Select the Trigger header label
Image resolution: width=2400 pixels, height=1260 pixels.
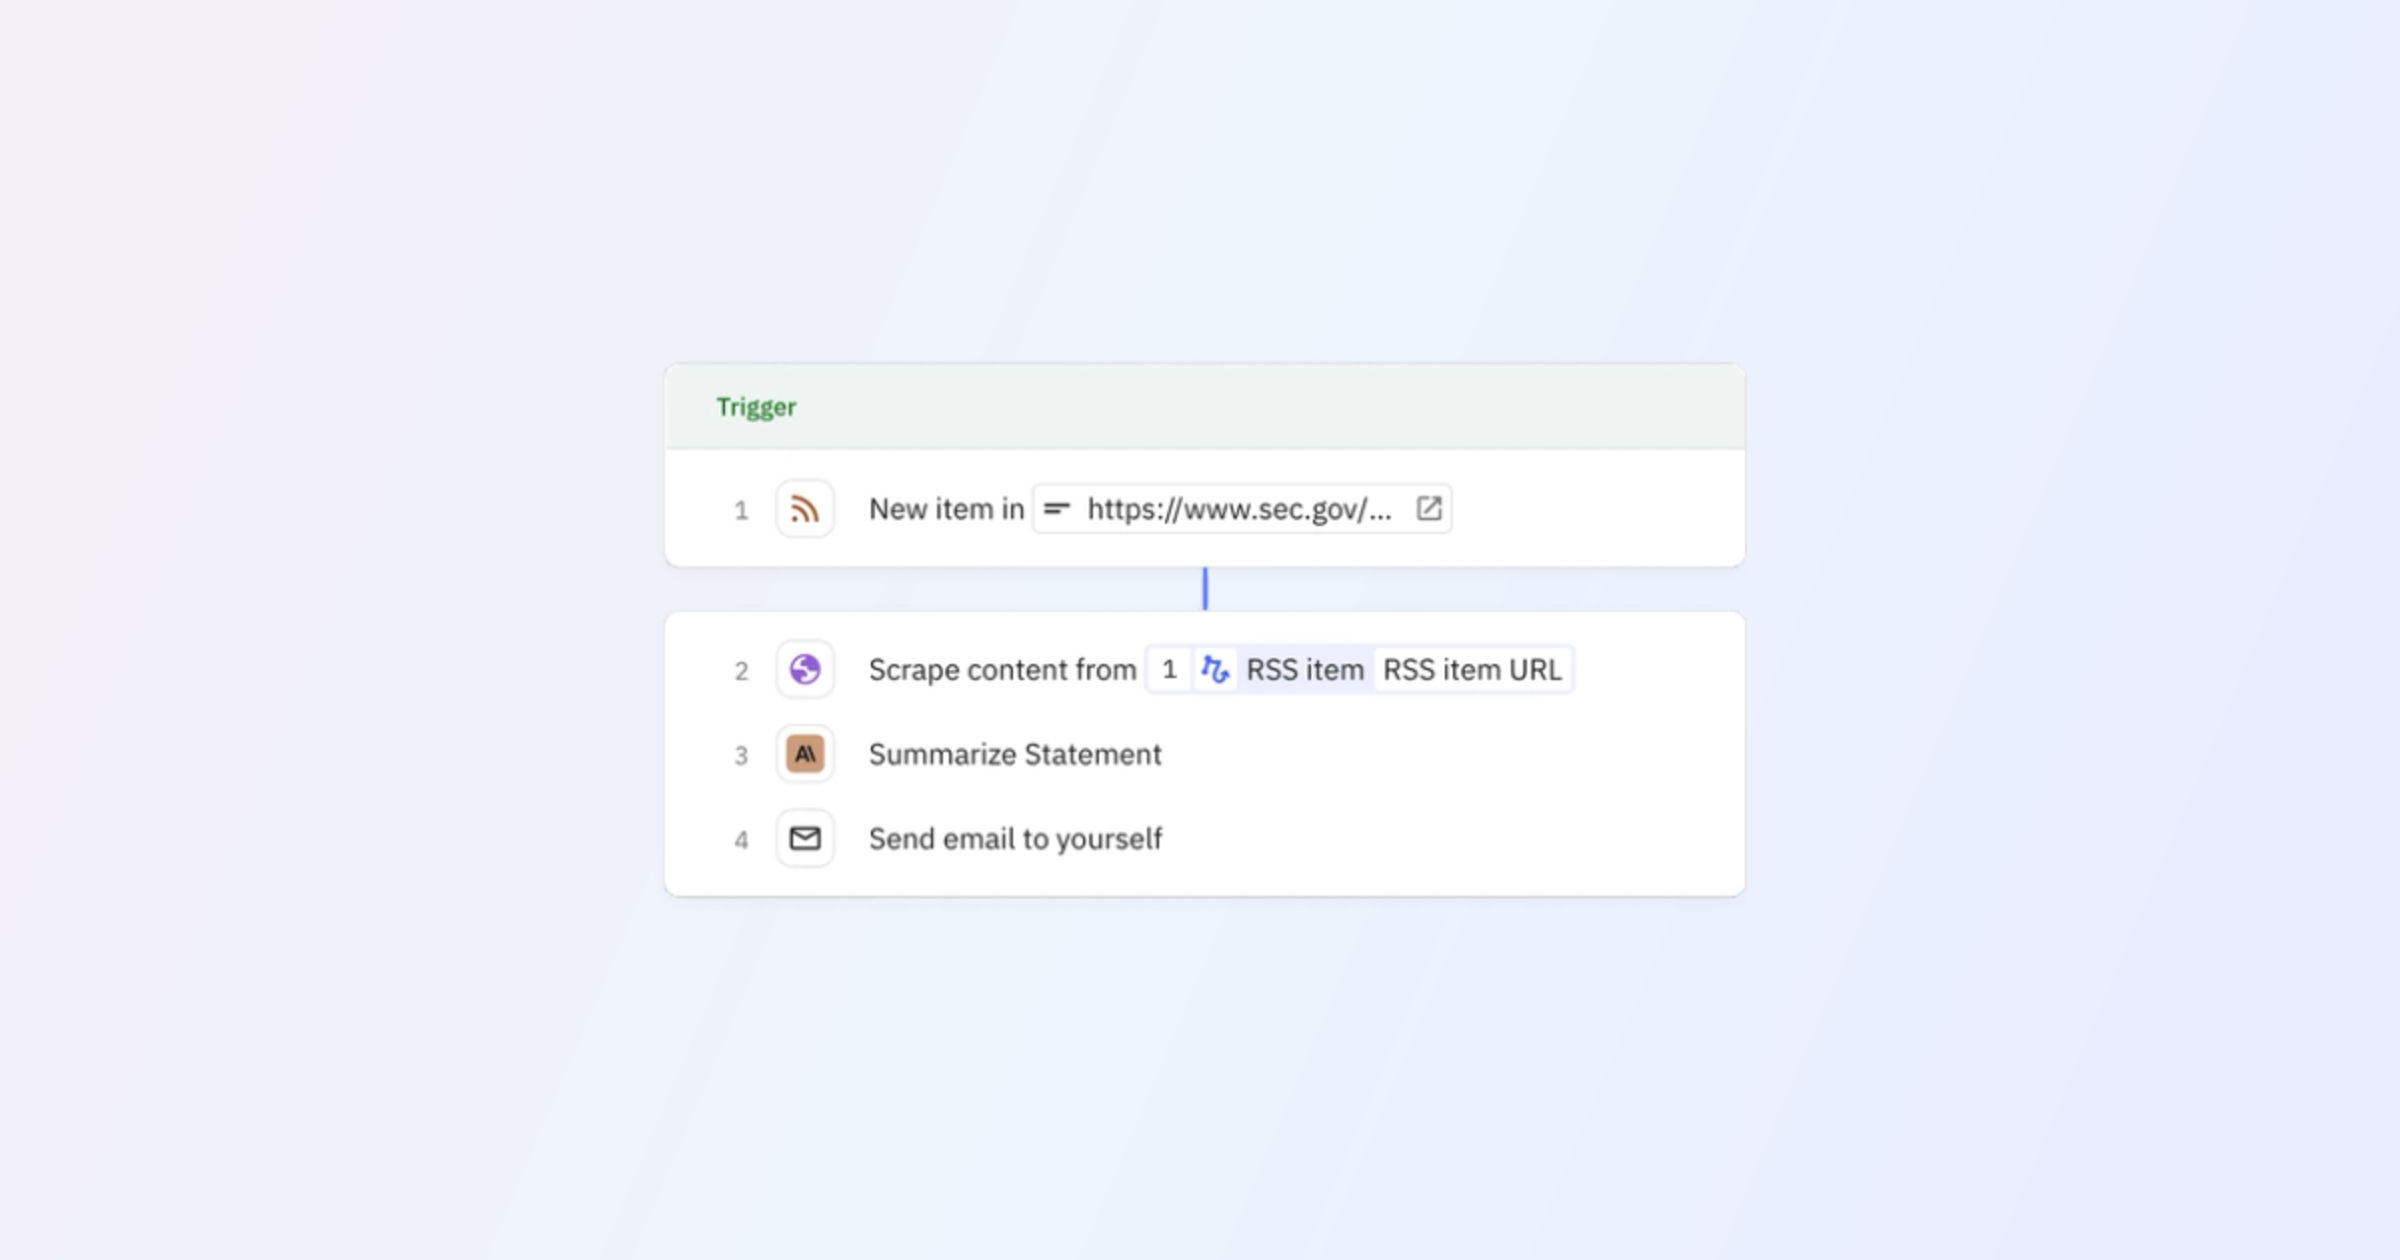(x=756, y=406)
